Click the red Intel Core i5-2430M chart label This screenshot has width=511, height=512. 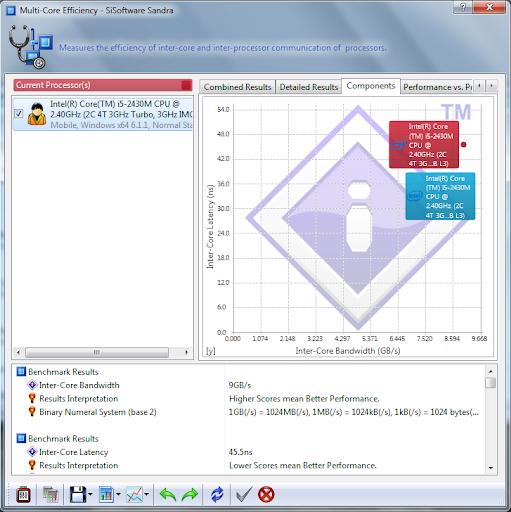(x=424, y=145)
